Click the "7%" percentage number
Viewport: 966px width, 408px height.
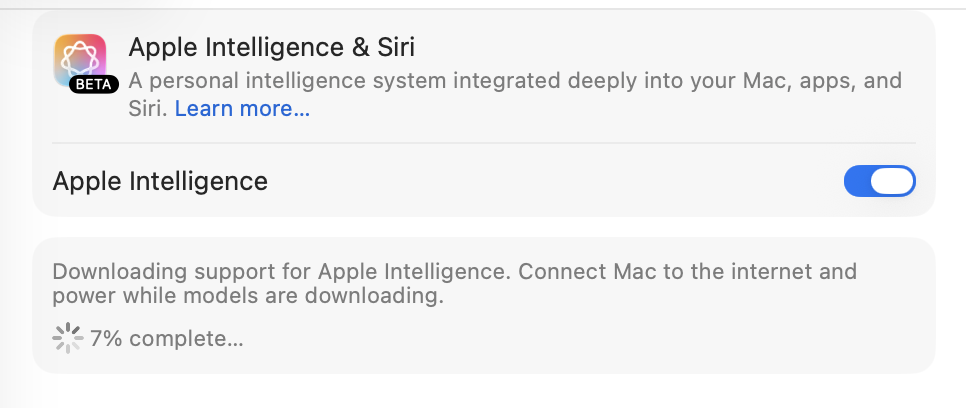point(106,338)
